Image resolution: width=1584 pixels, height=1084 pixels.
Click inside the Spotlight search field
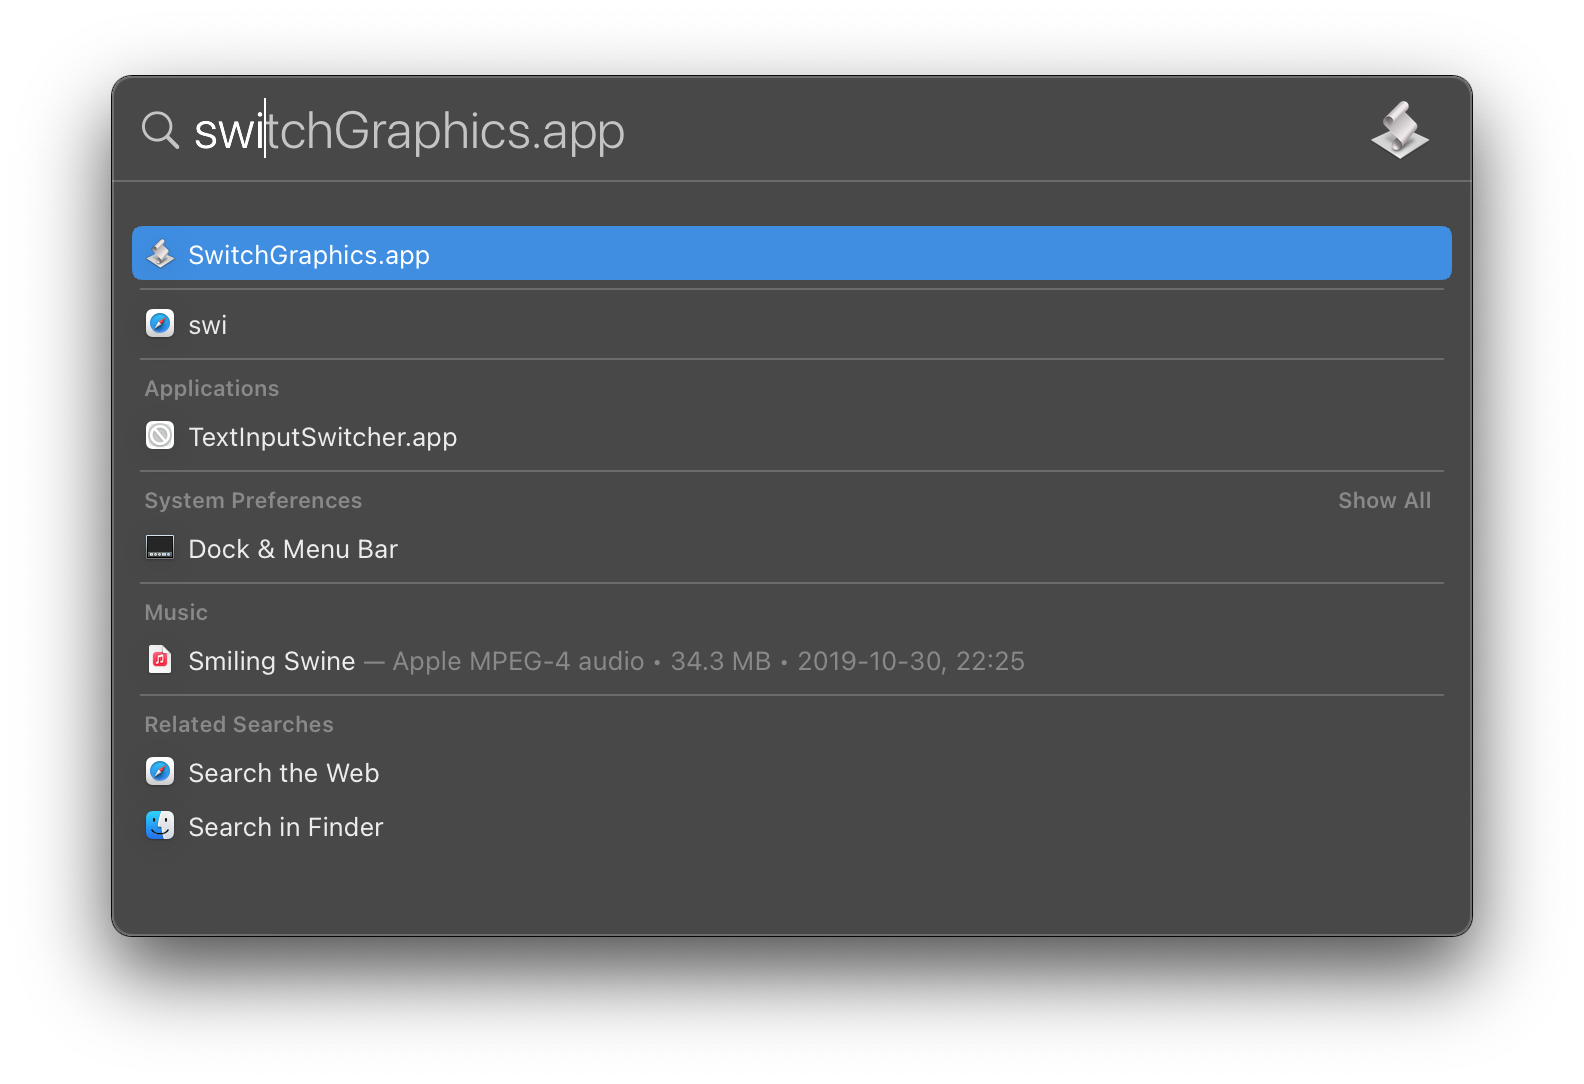[700, 131]
